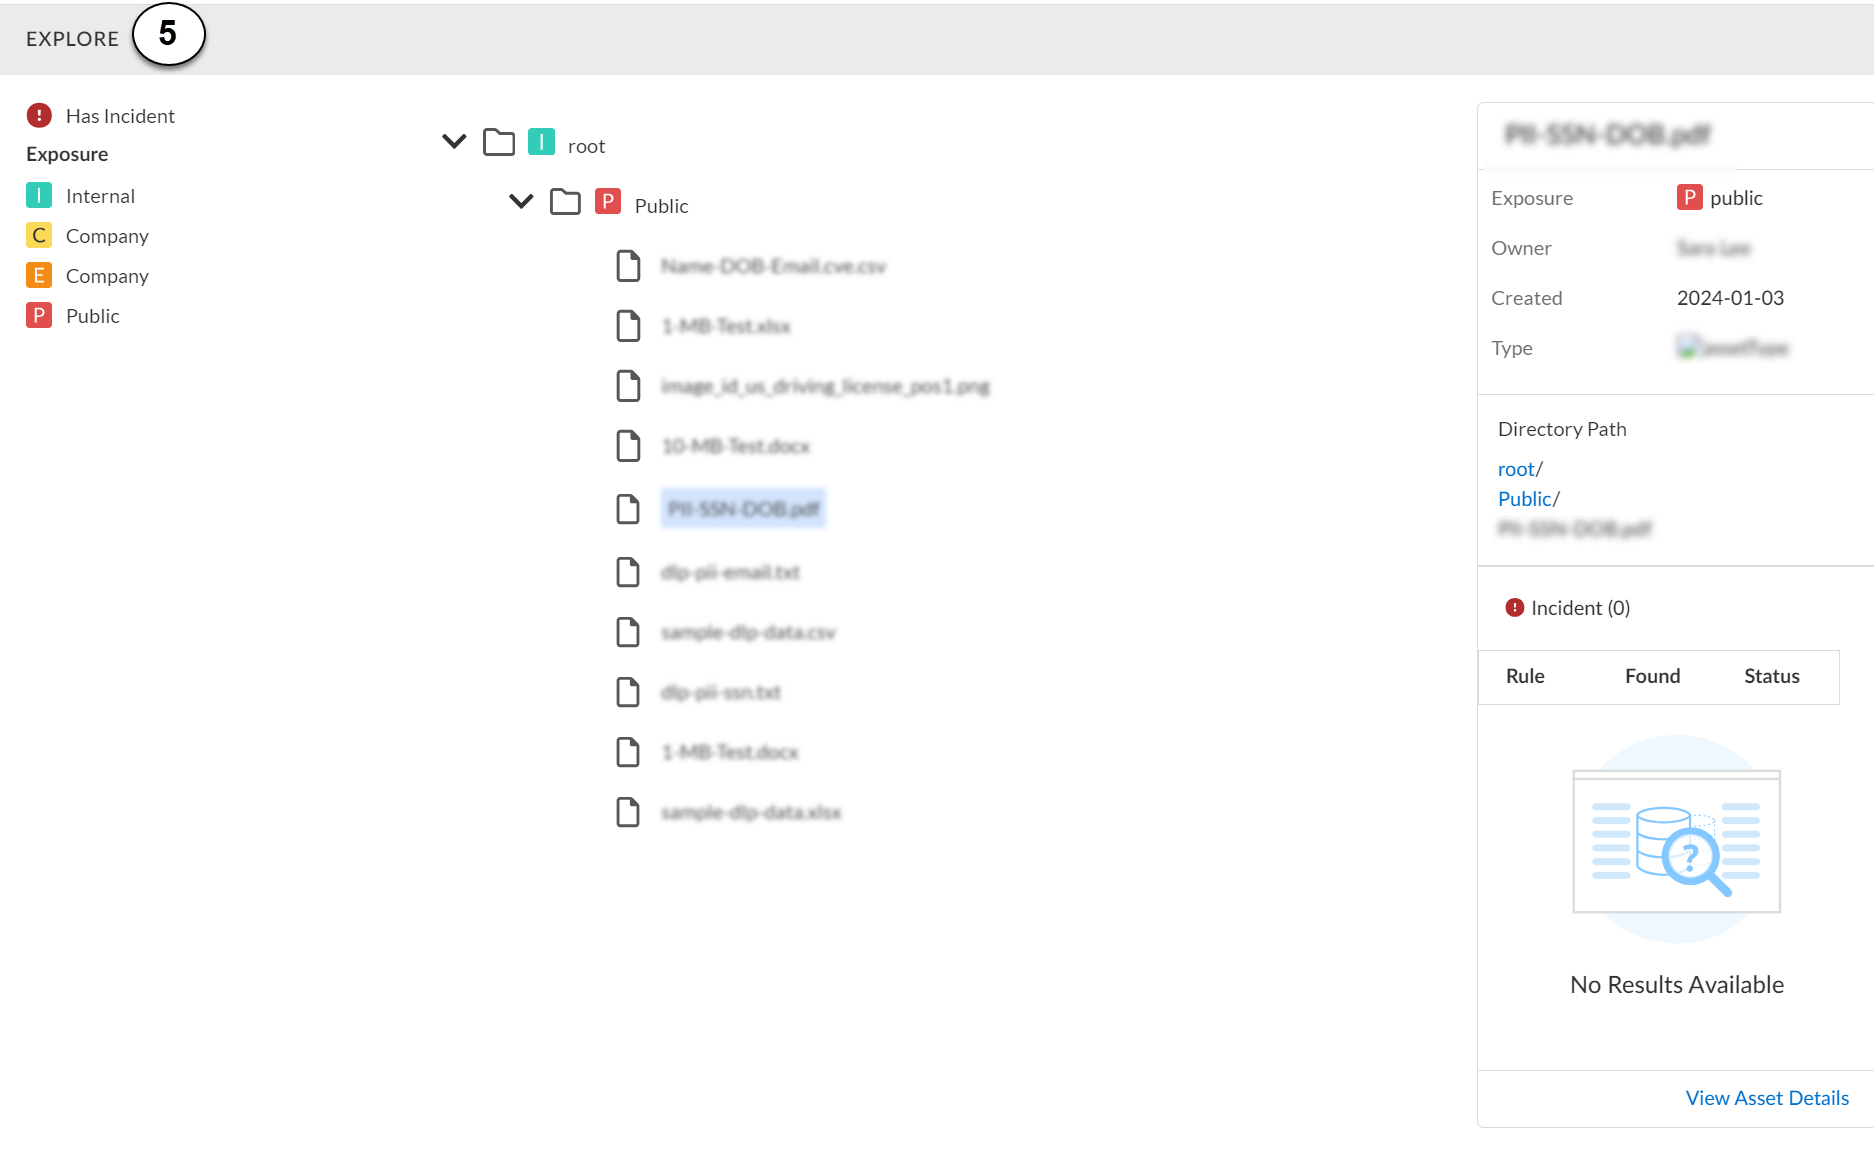Click the root folder icon
Image resolution: width=1874 pixels, height=1154 pixels.
499,143
